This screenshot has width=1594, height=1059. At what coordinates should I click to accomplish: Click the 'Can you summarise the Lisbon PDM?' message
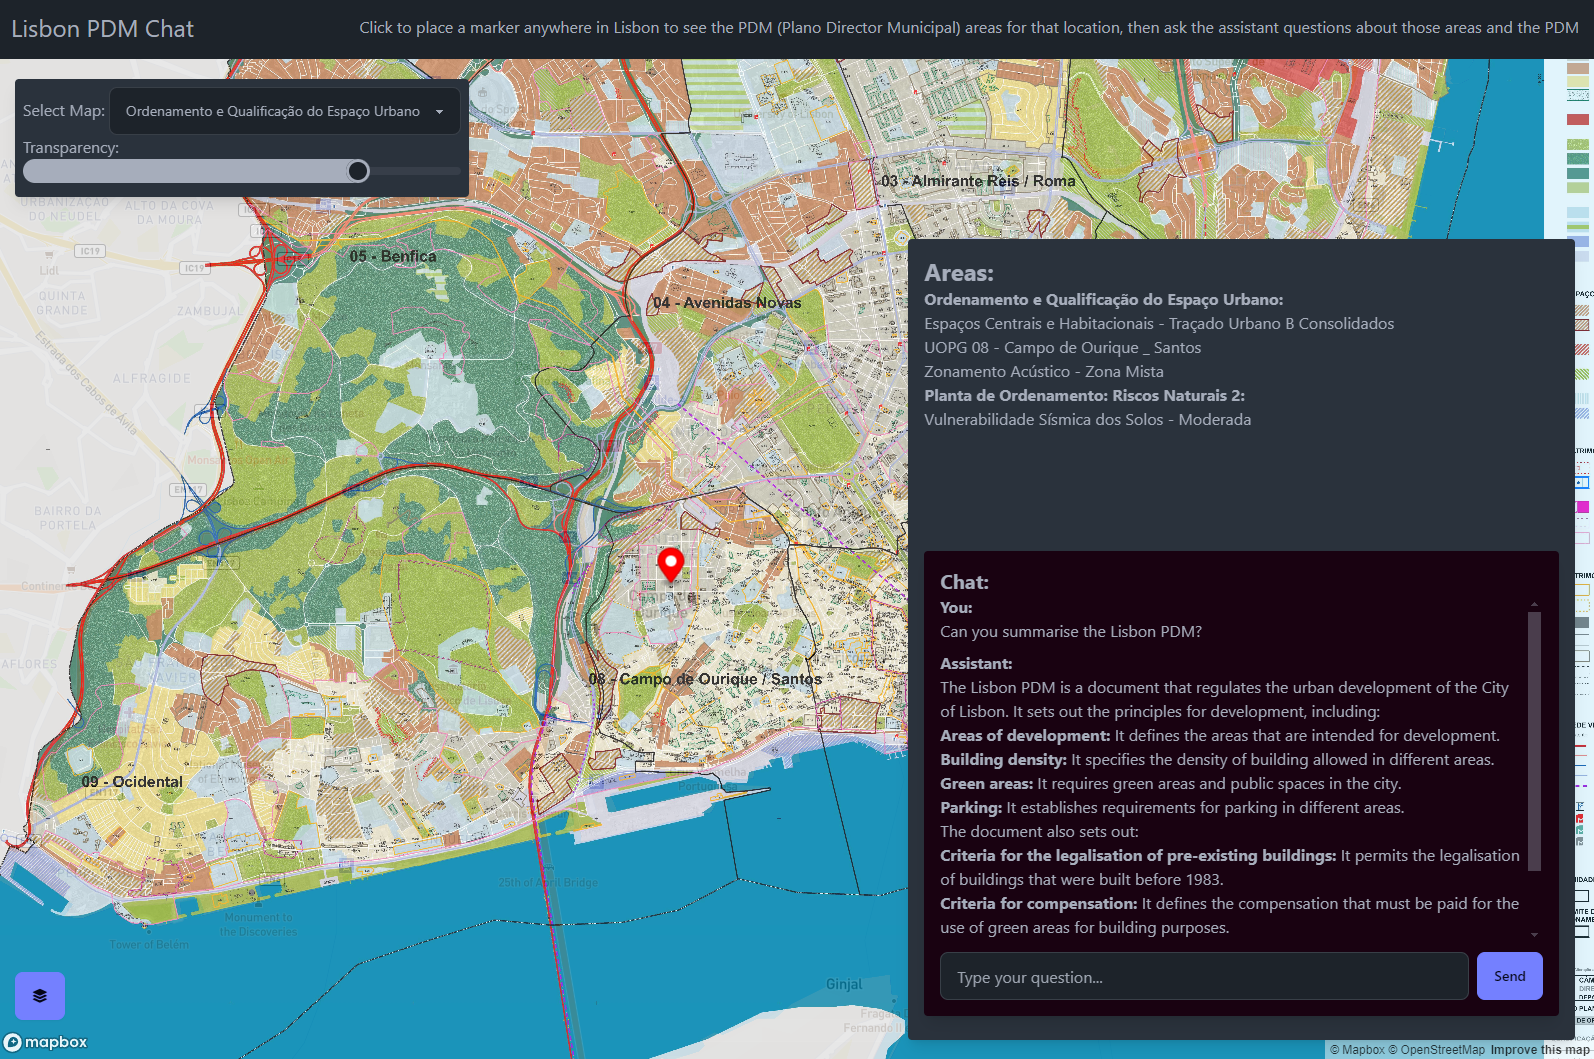click(x=1071, y=632)
